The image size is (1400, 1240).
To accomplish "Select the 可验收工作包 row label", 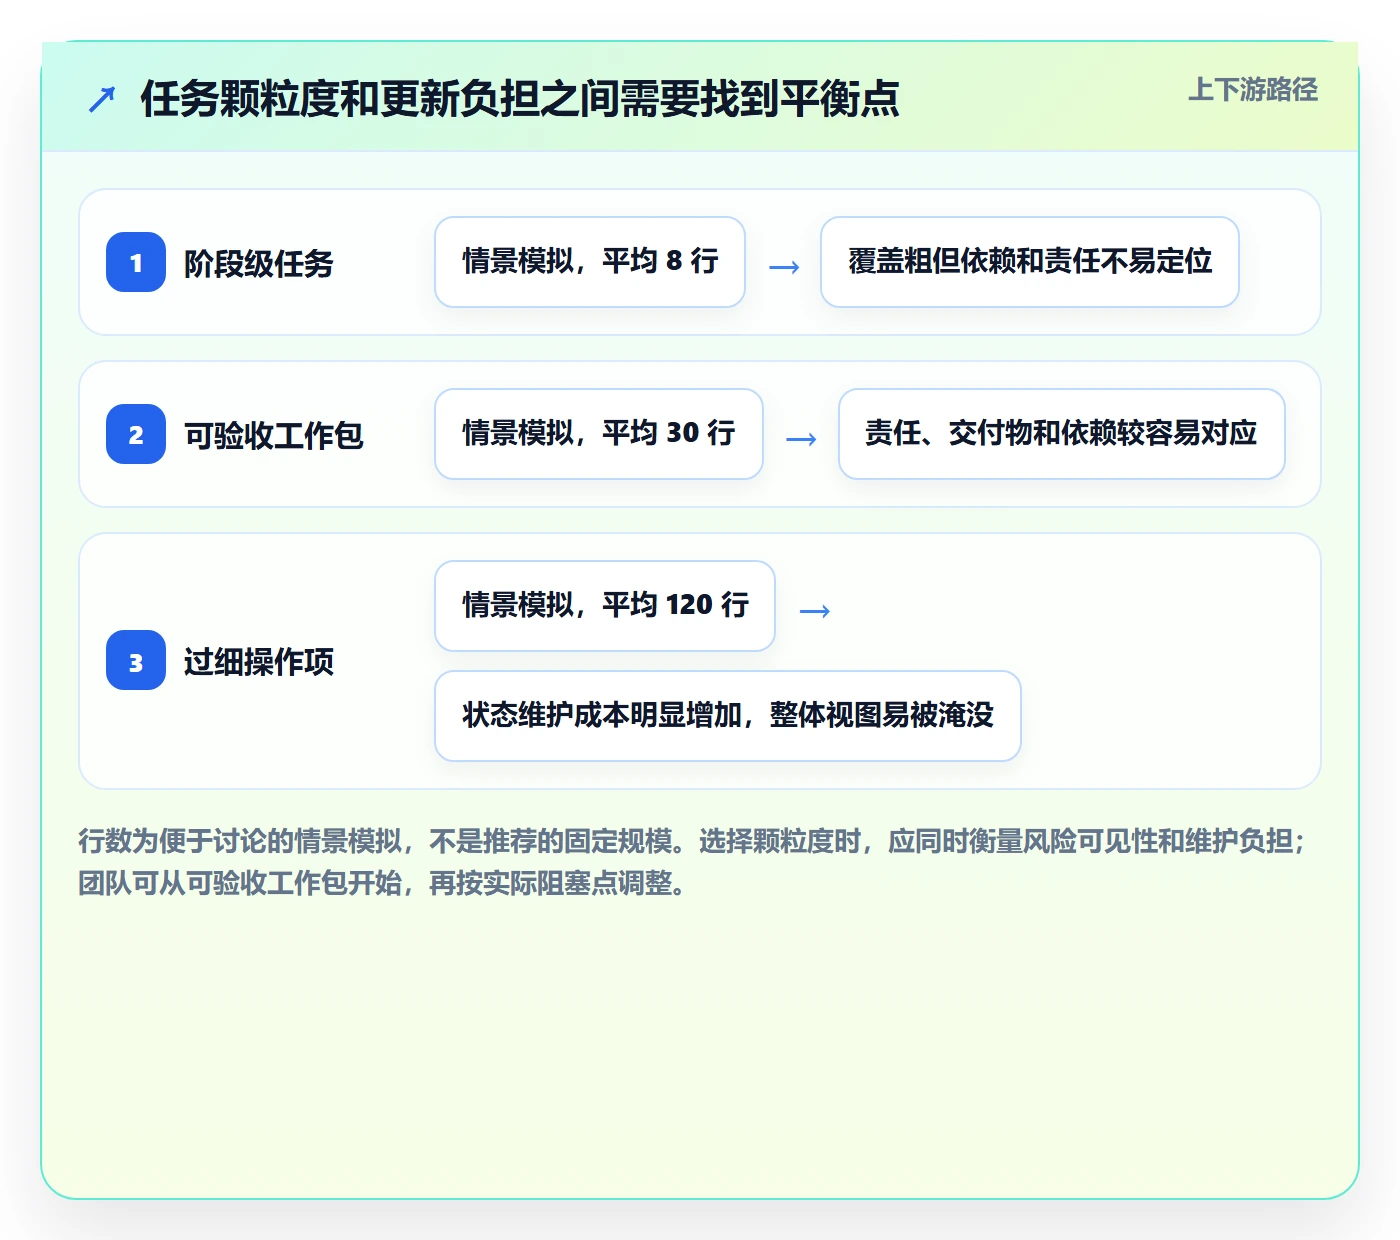I will 274,435.
